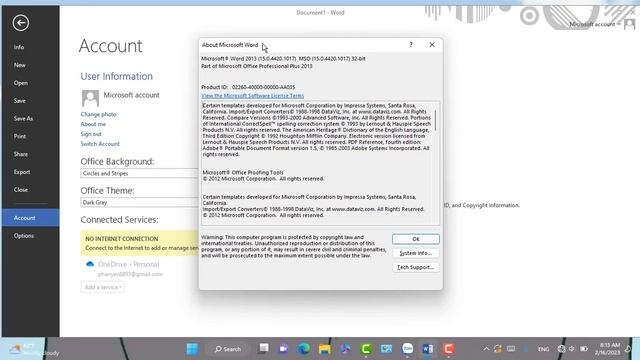Open the Print page
This screenshot has width=640, height=360.
pyautogui.click(x=20, y=136)
